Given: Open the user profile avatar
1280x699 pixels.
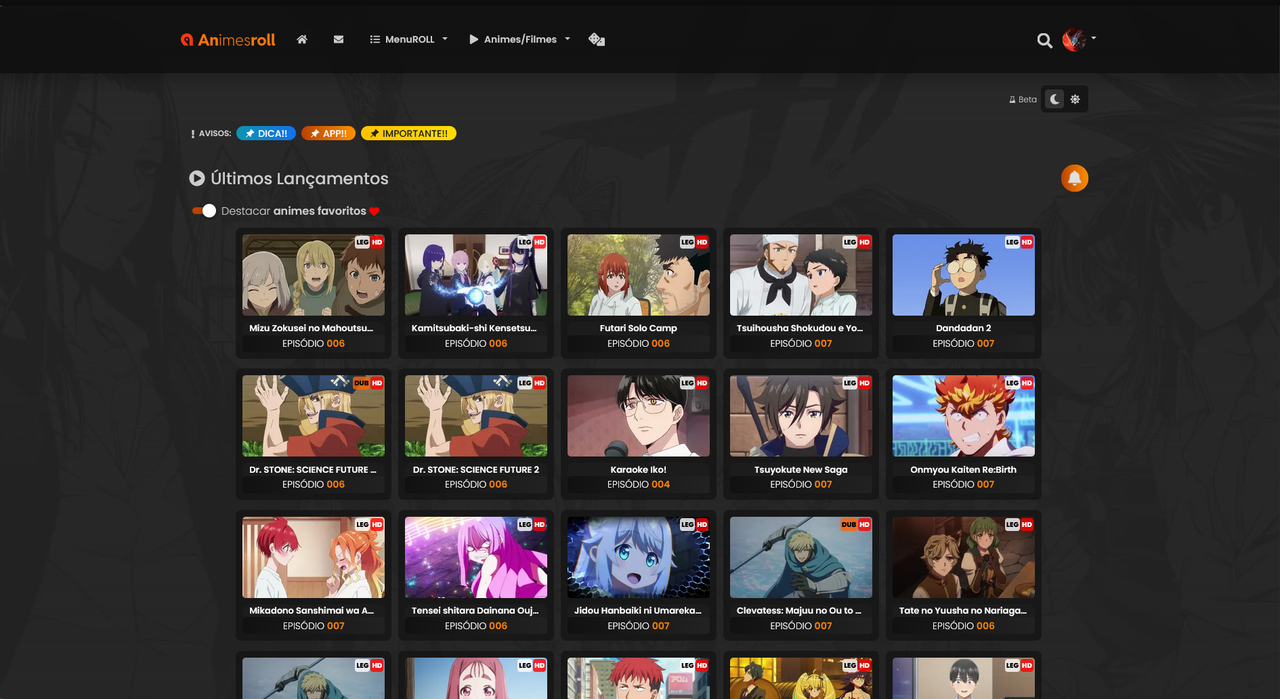Looking at the screenshot, I should click(x=1074, y=40).
